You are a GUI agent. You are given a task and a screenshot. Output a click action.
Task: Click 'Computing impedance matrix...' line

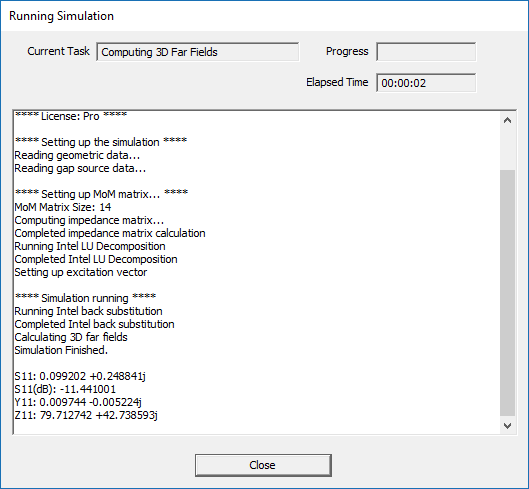click(x=89, y=220)
